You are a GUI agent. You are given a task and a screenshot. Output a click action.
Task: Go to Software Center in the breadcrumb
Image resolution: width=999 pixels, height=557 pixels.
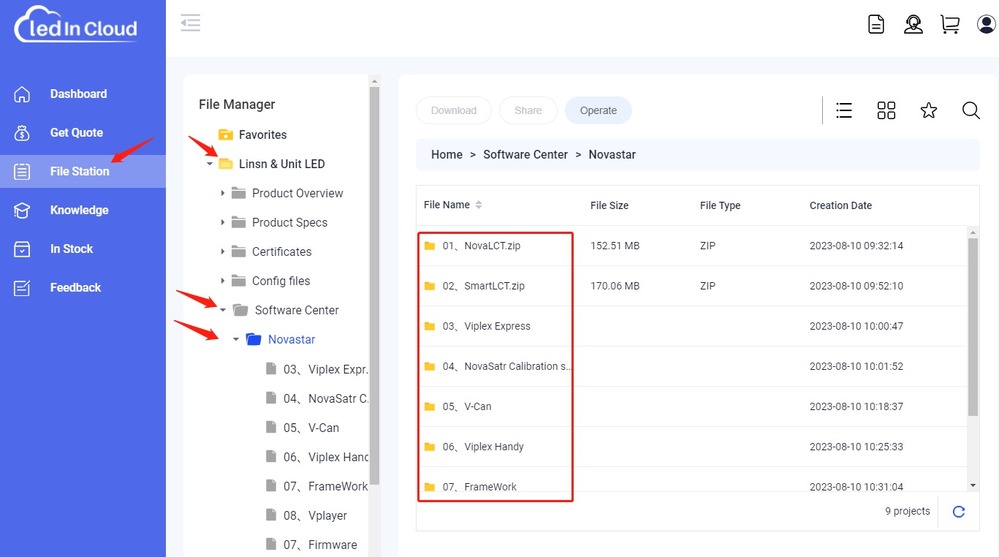[x=525, y=154]
